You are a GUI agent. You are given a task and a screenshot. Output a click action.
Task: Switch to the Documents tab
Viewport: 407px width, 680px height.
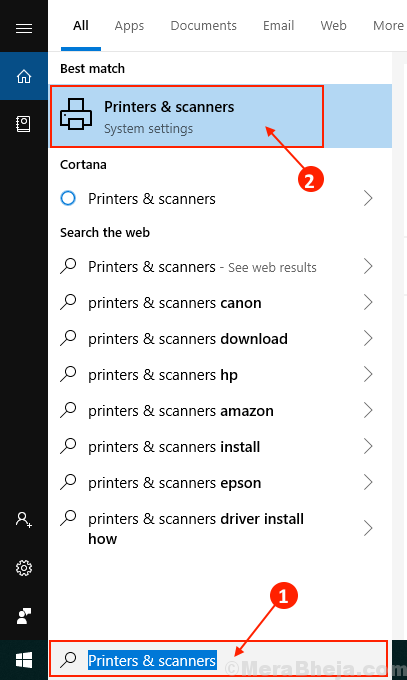[x=204, y=26]
